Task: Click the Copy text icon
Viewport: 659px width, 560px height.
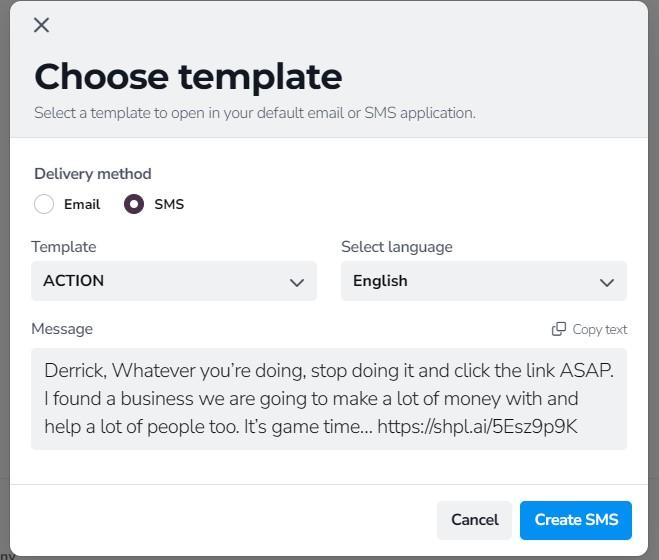Action: point(559,329)
